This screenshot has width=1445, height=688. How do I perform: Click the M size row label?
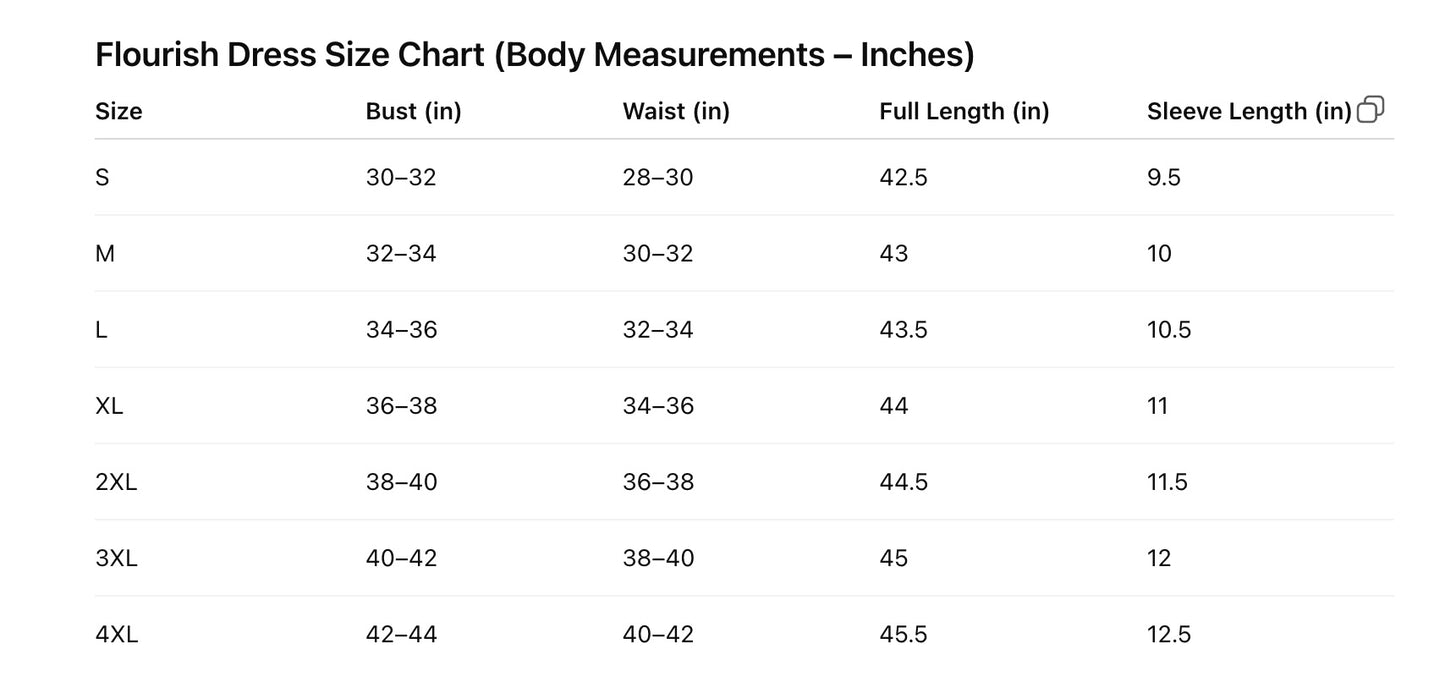click(105, 254)
